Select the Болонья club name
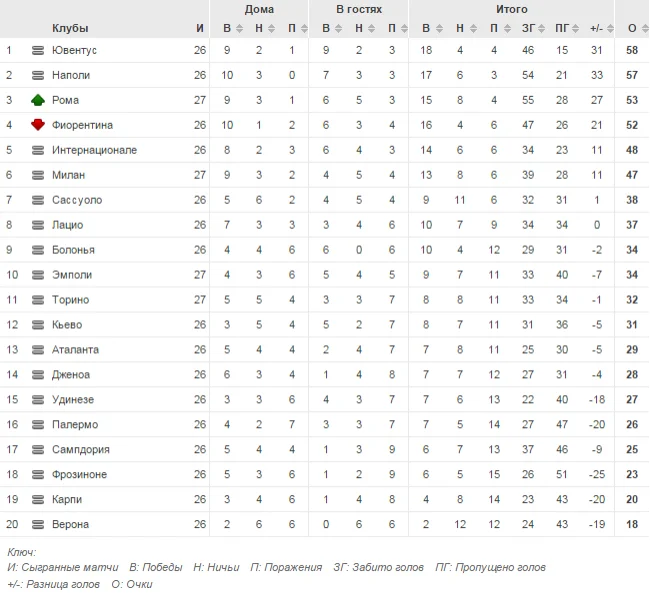 point(73,250)
